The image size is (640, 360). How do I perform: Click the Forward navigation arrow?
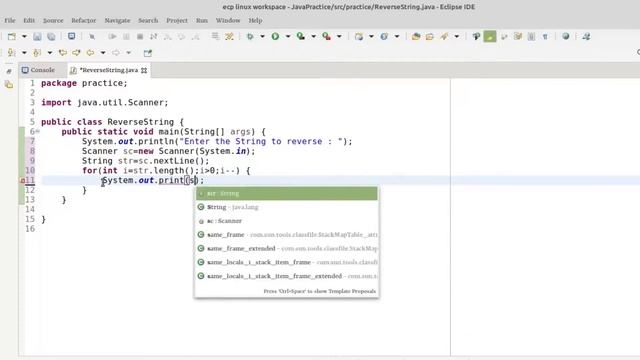click(x=116, y=53)
